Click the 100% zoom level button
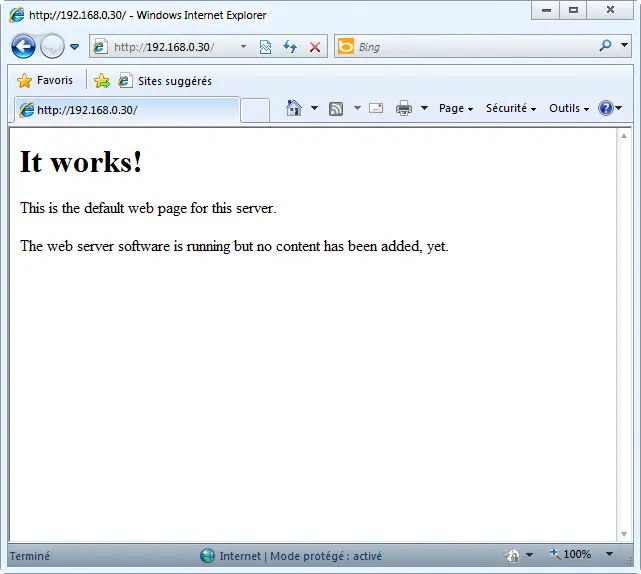This screenshot has height=574, width=641. [x=571, y=554]
